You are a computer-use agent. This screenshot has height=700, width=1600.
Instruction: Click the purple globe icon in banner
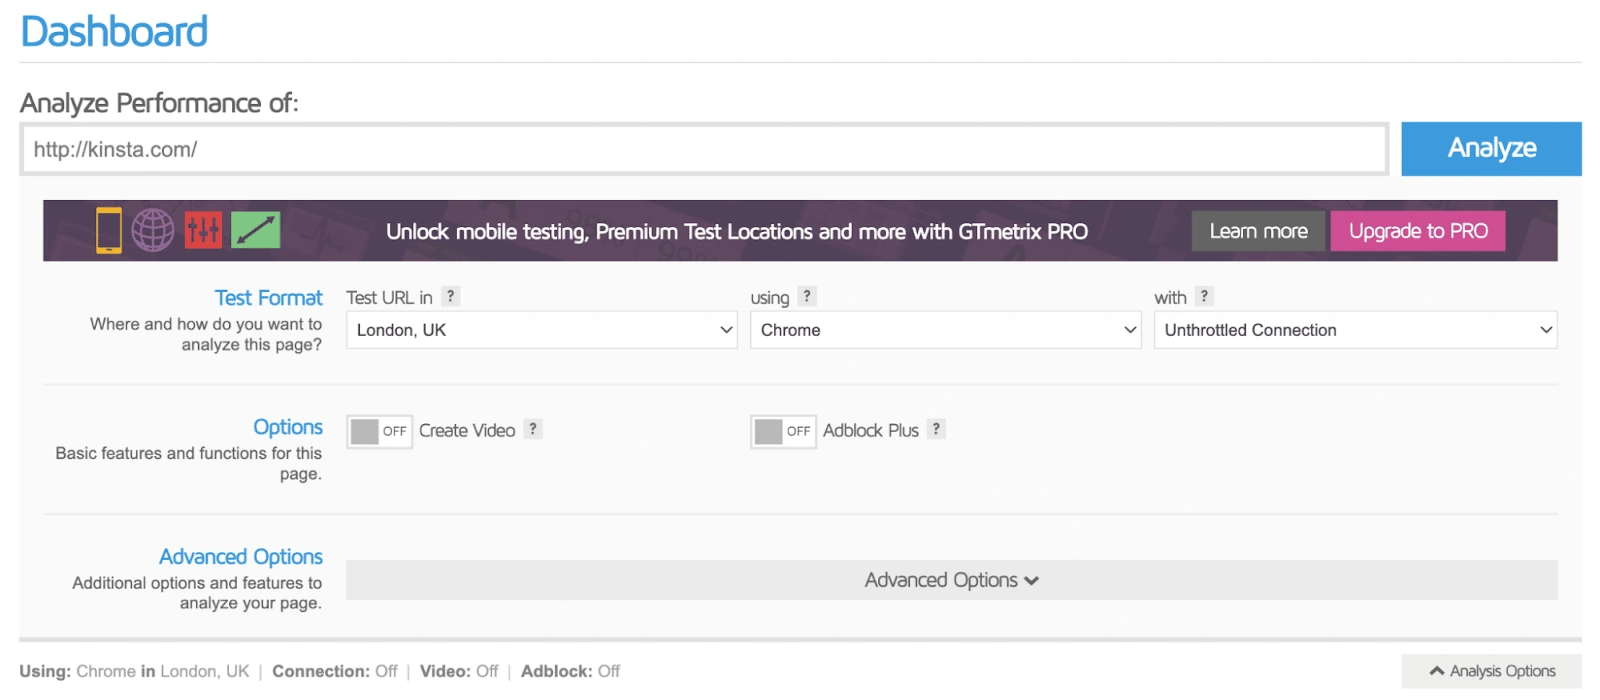coord(153,230)
